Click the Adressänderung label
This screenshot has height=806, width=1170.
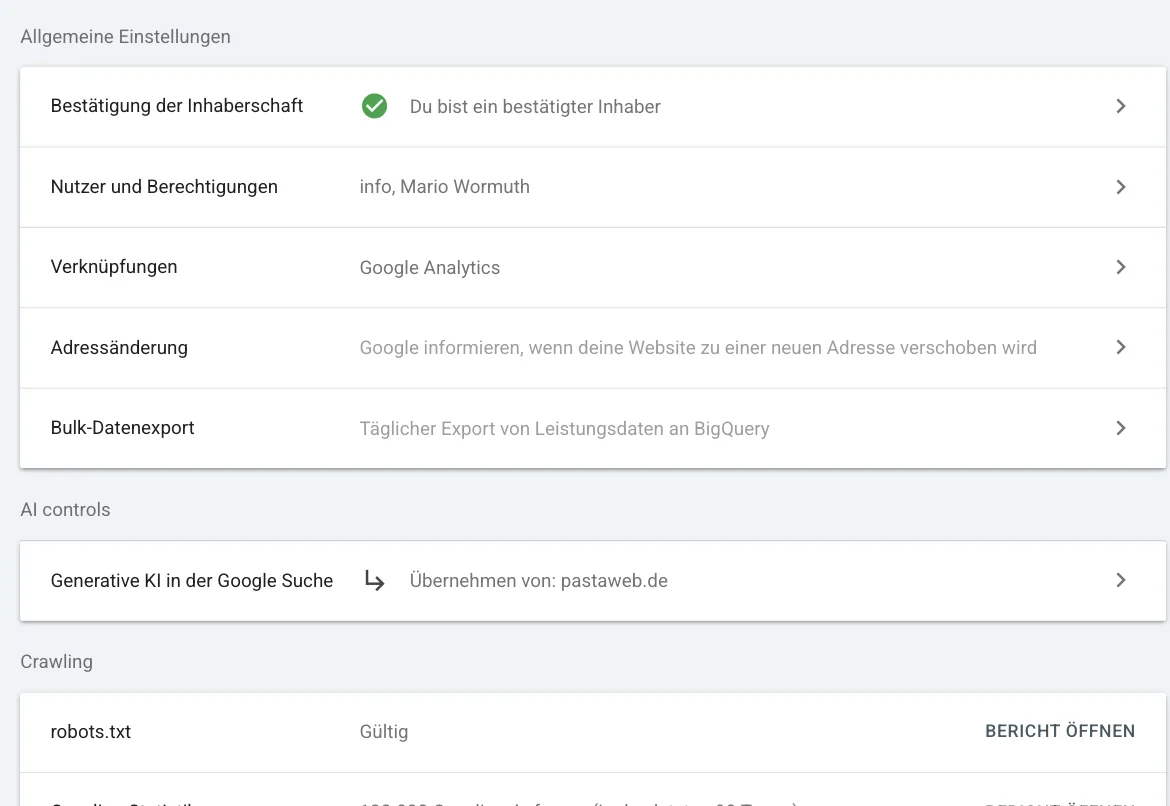(119, 348)
